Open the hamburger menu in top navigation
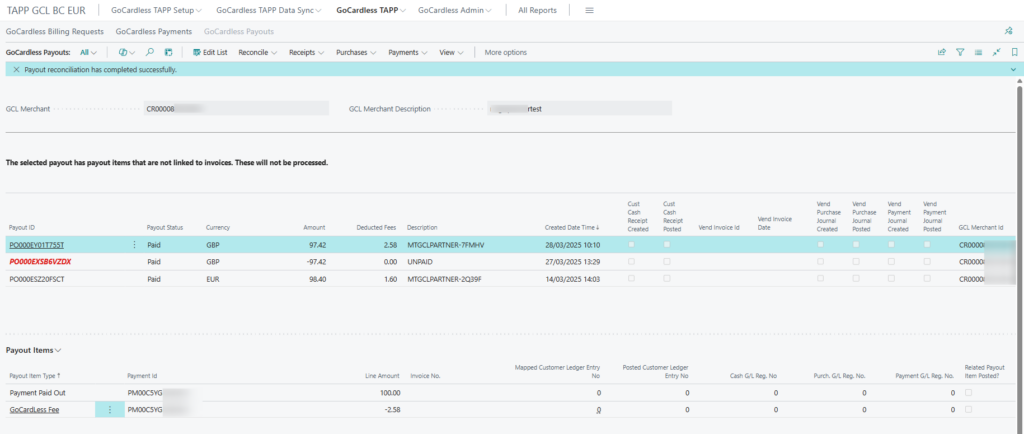Image resolution: width=1024 pixels, height=434 pixels. click(x=589, y=10)
